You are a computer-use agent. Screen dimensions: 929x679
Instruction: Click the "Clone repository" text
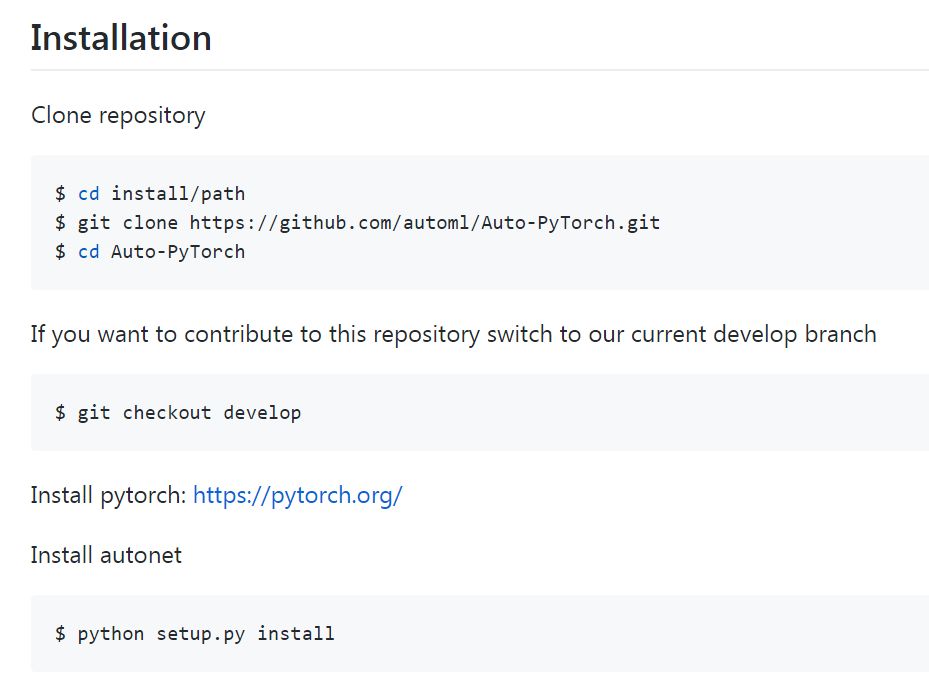pos(118,115)
